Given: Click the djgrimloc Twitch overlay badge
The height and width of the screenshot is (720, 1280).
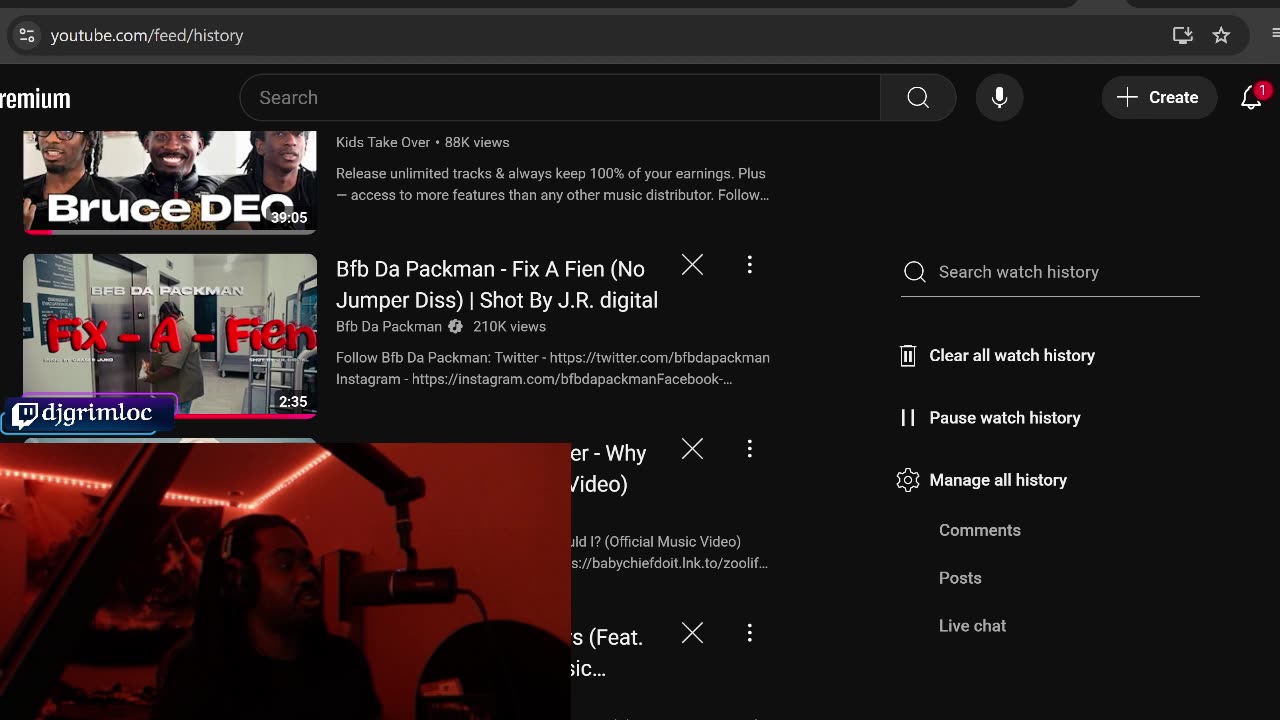Looking at the screenshot, I should (x=88, y=414).
